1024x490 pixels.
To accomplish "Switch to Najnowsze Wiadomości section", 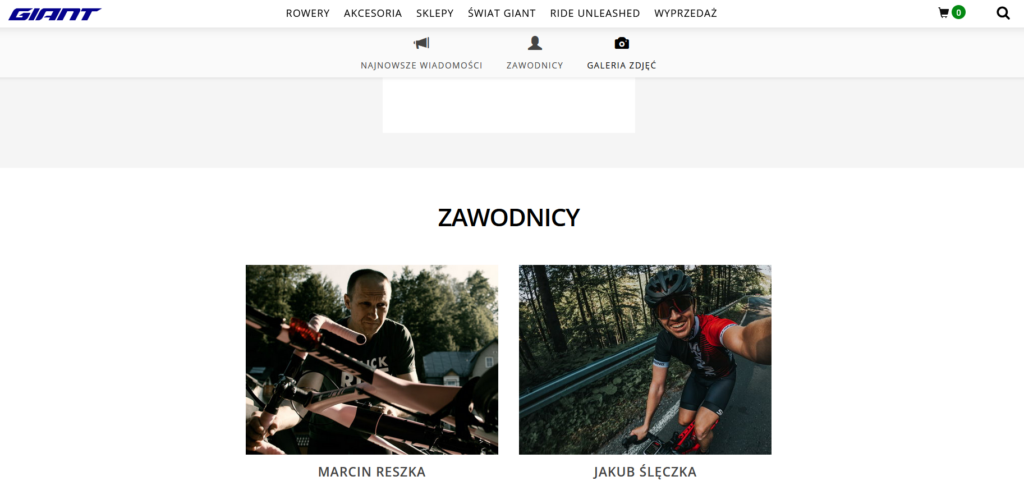I will coord(421,65).
